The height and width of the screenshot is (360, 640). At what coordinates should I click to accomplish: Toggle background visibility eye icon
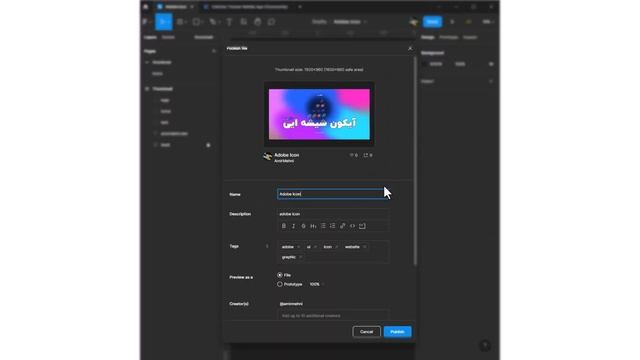tap(491, 64)
